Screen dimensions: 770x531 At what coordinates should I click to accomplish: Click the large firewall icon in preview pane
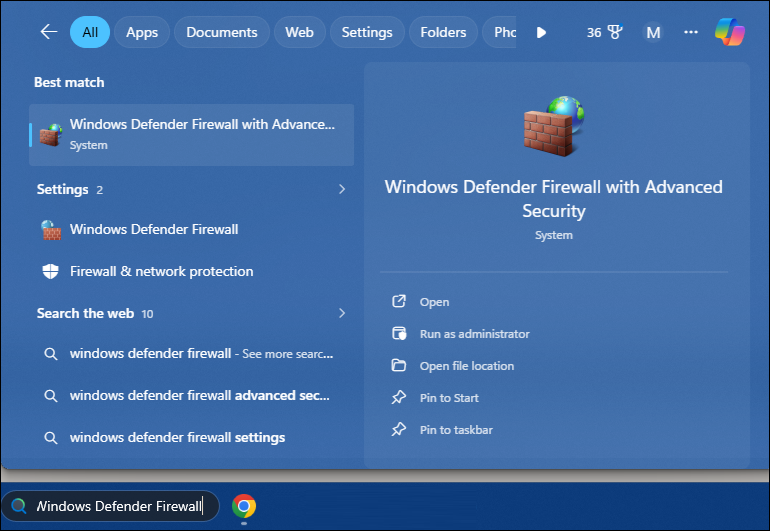tap(553, 126)
